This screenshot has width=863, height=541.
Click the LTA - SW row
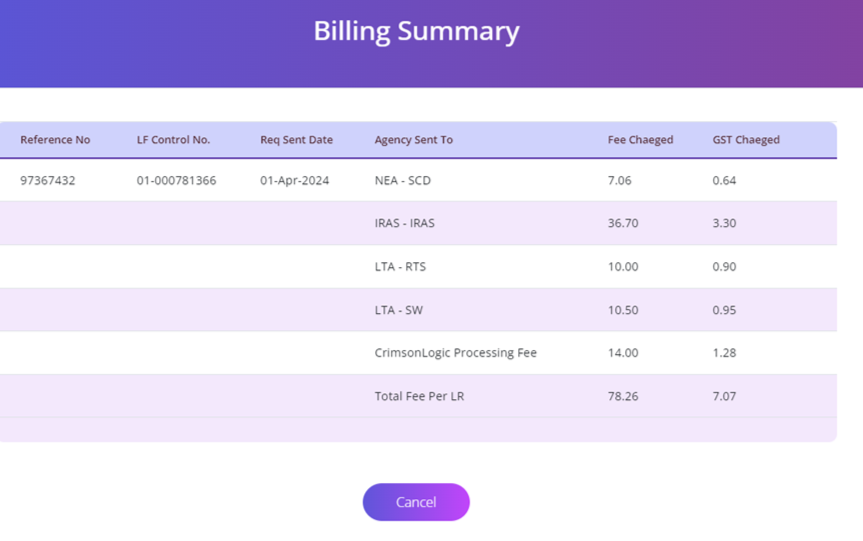pos(399,310)
